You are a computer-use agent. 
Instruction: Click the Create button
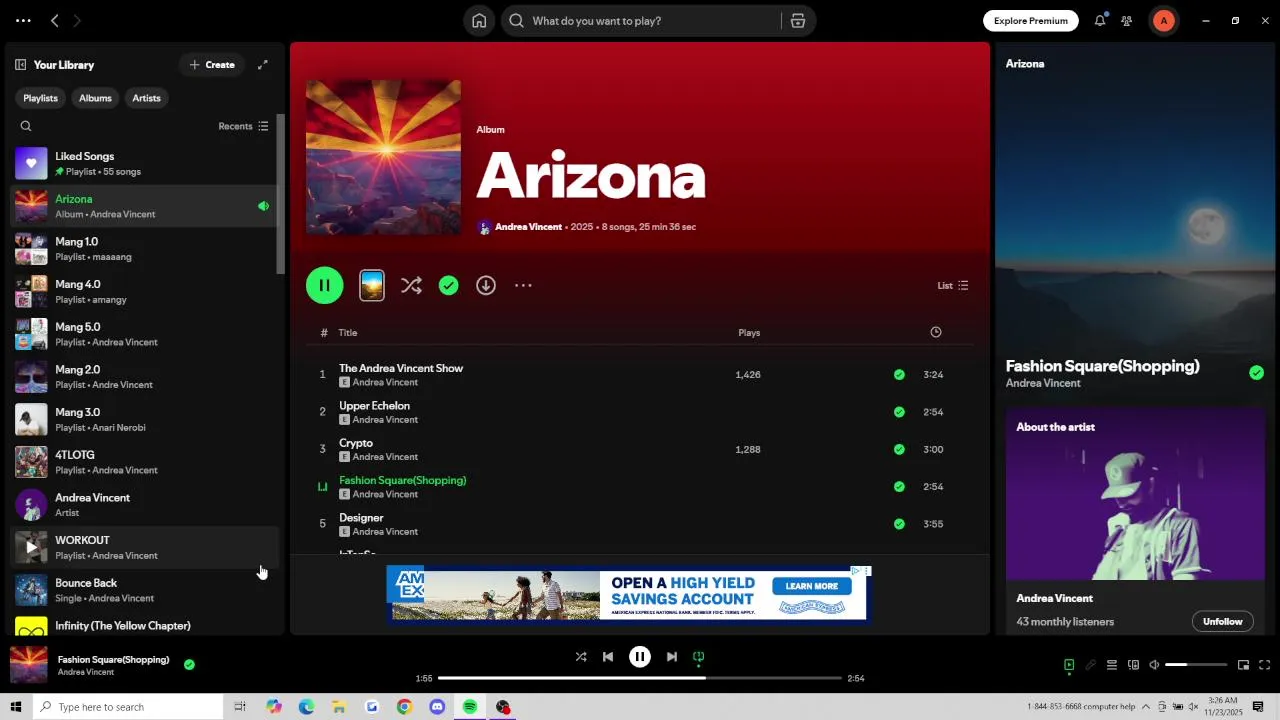click(x=212, y=65)
